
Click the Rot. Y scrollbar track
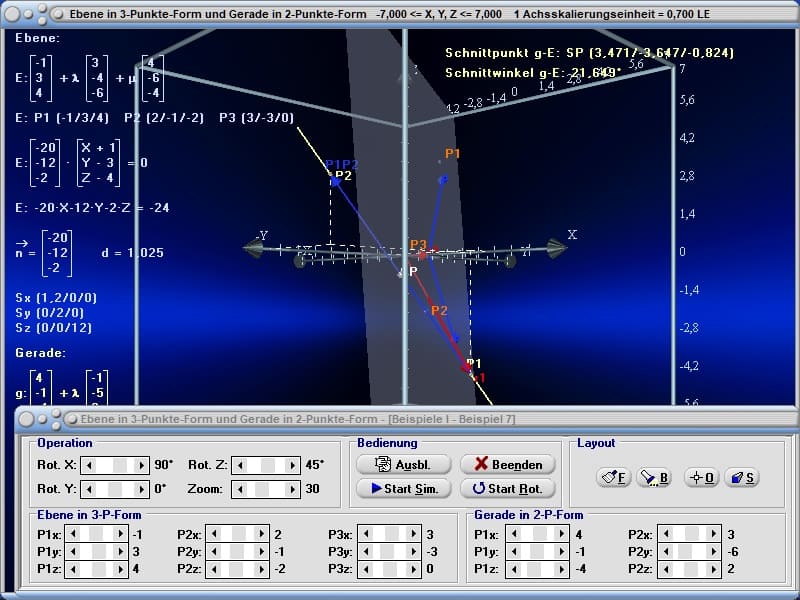(115, 489)
